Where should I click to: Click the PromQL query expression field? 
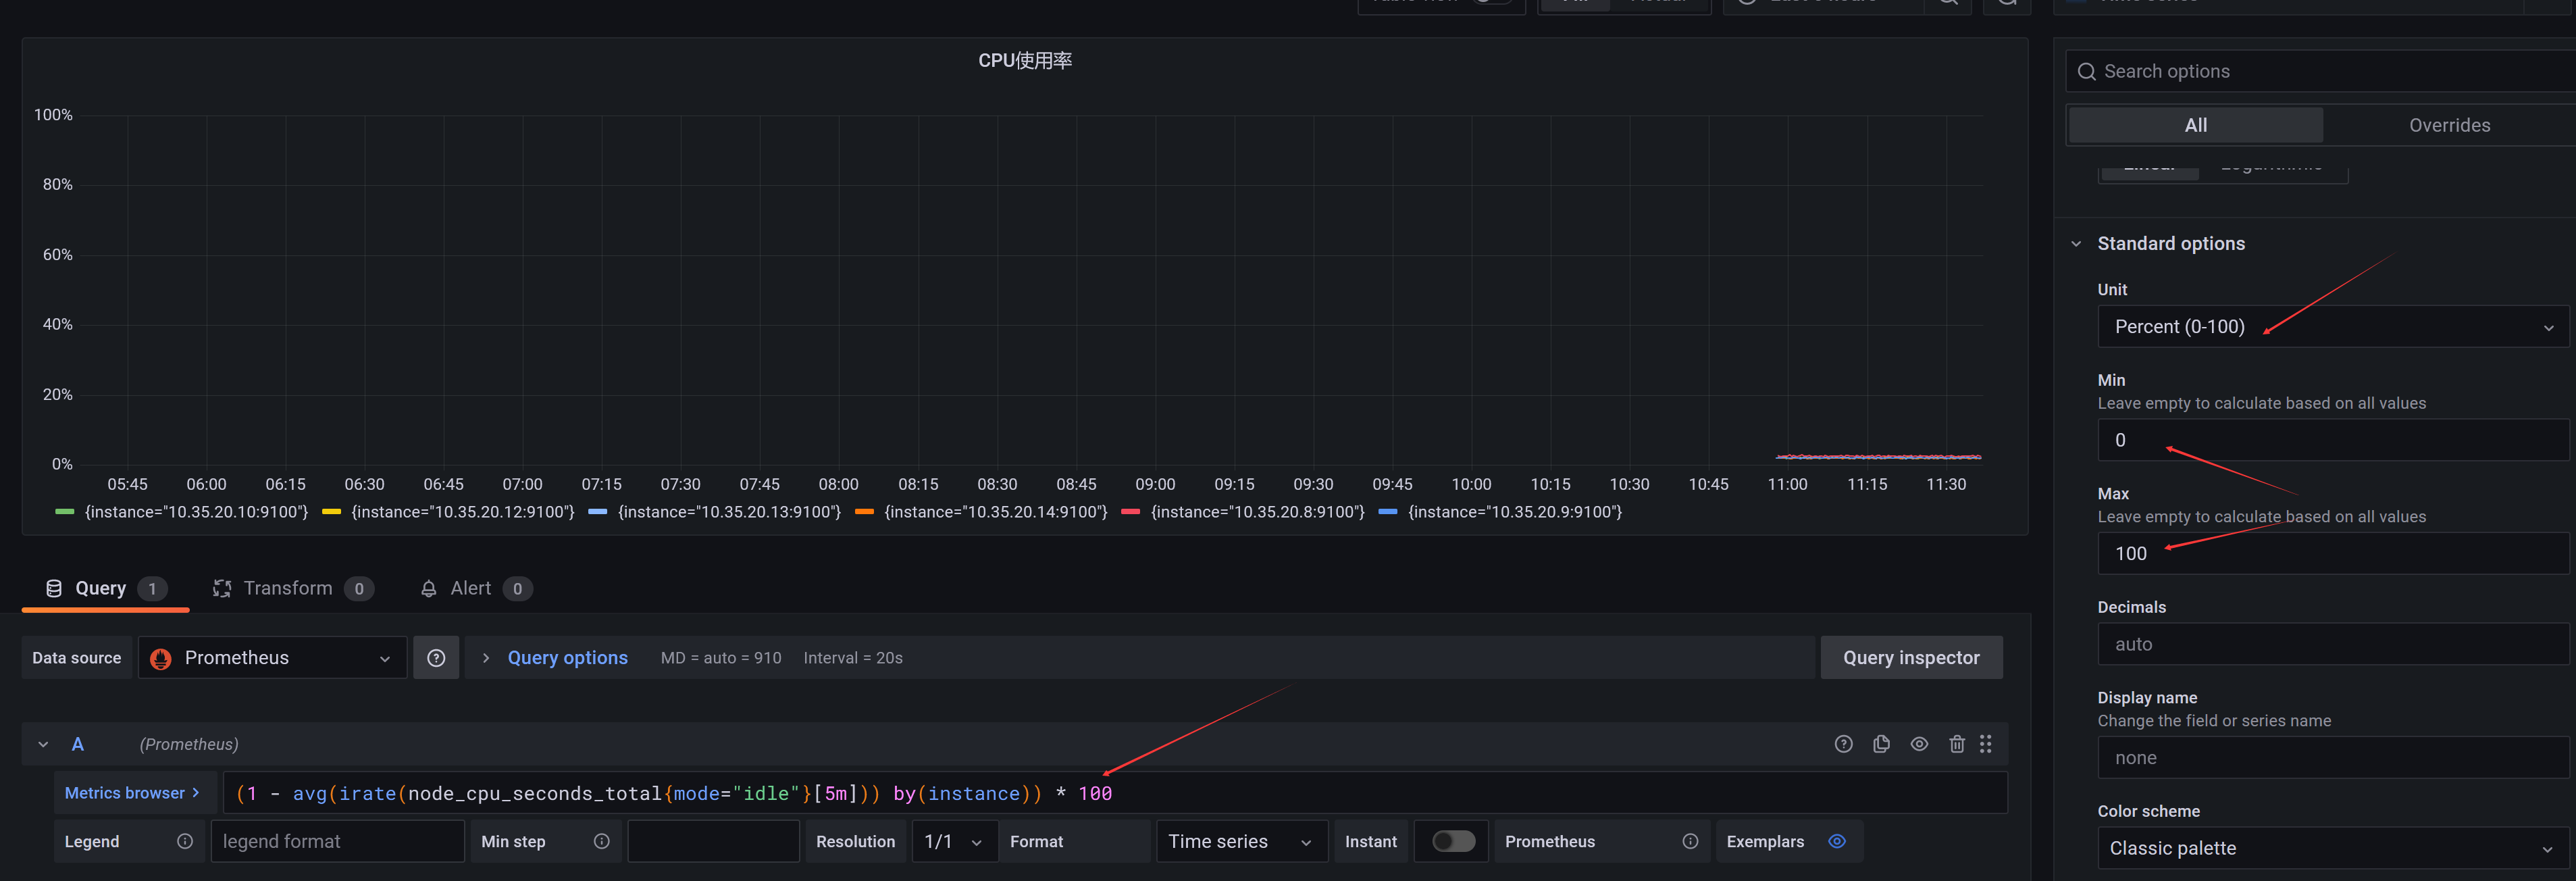tap(1114, 793)
